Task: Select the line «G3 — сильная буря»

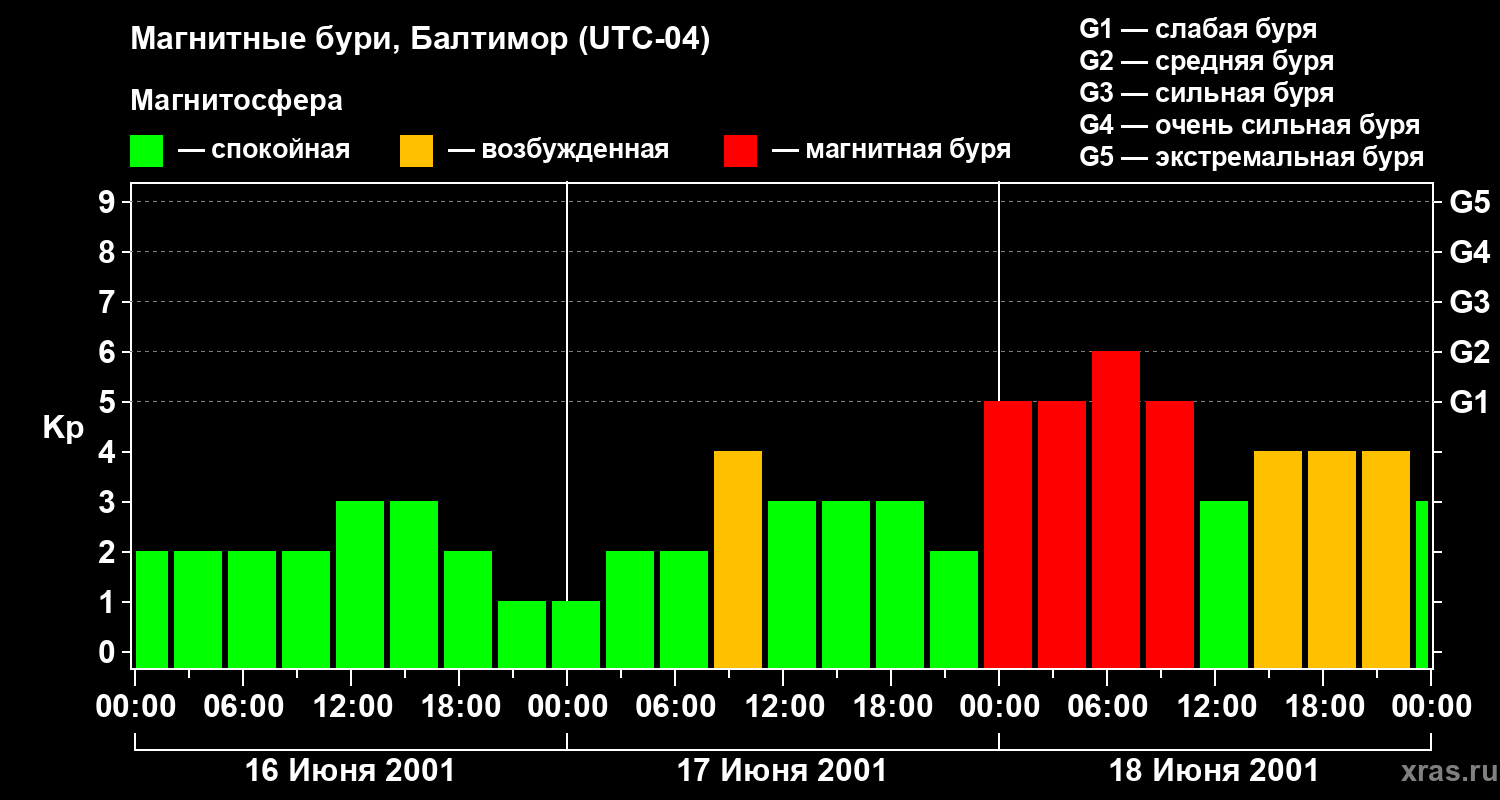Action: click(1207, 93)
